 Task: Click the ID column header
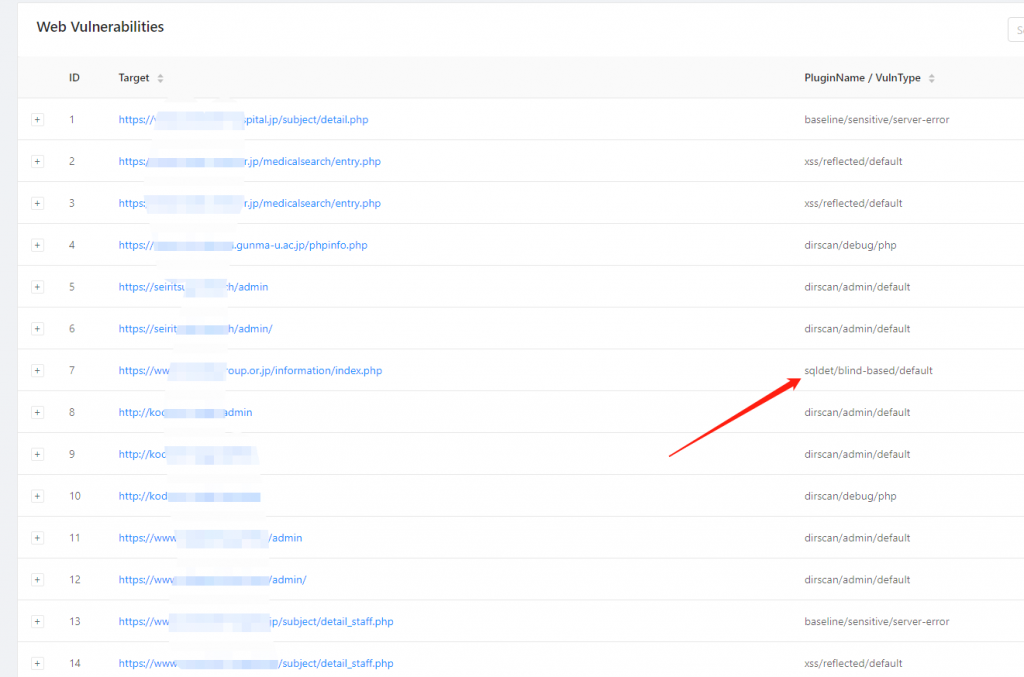[x=74, y=78]
